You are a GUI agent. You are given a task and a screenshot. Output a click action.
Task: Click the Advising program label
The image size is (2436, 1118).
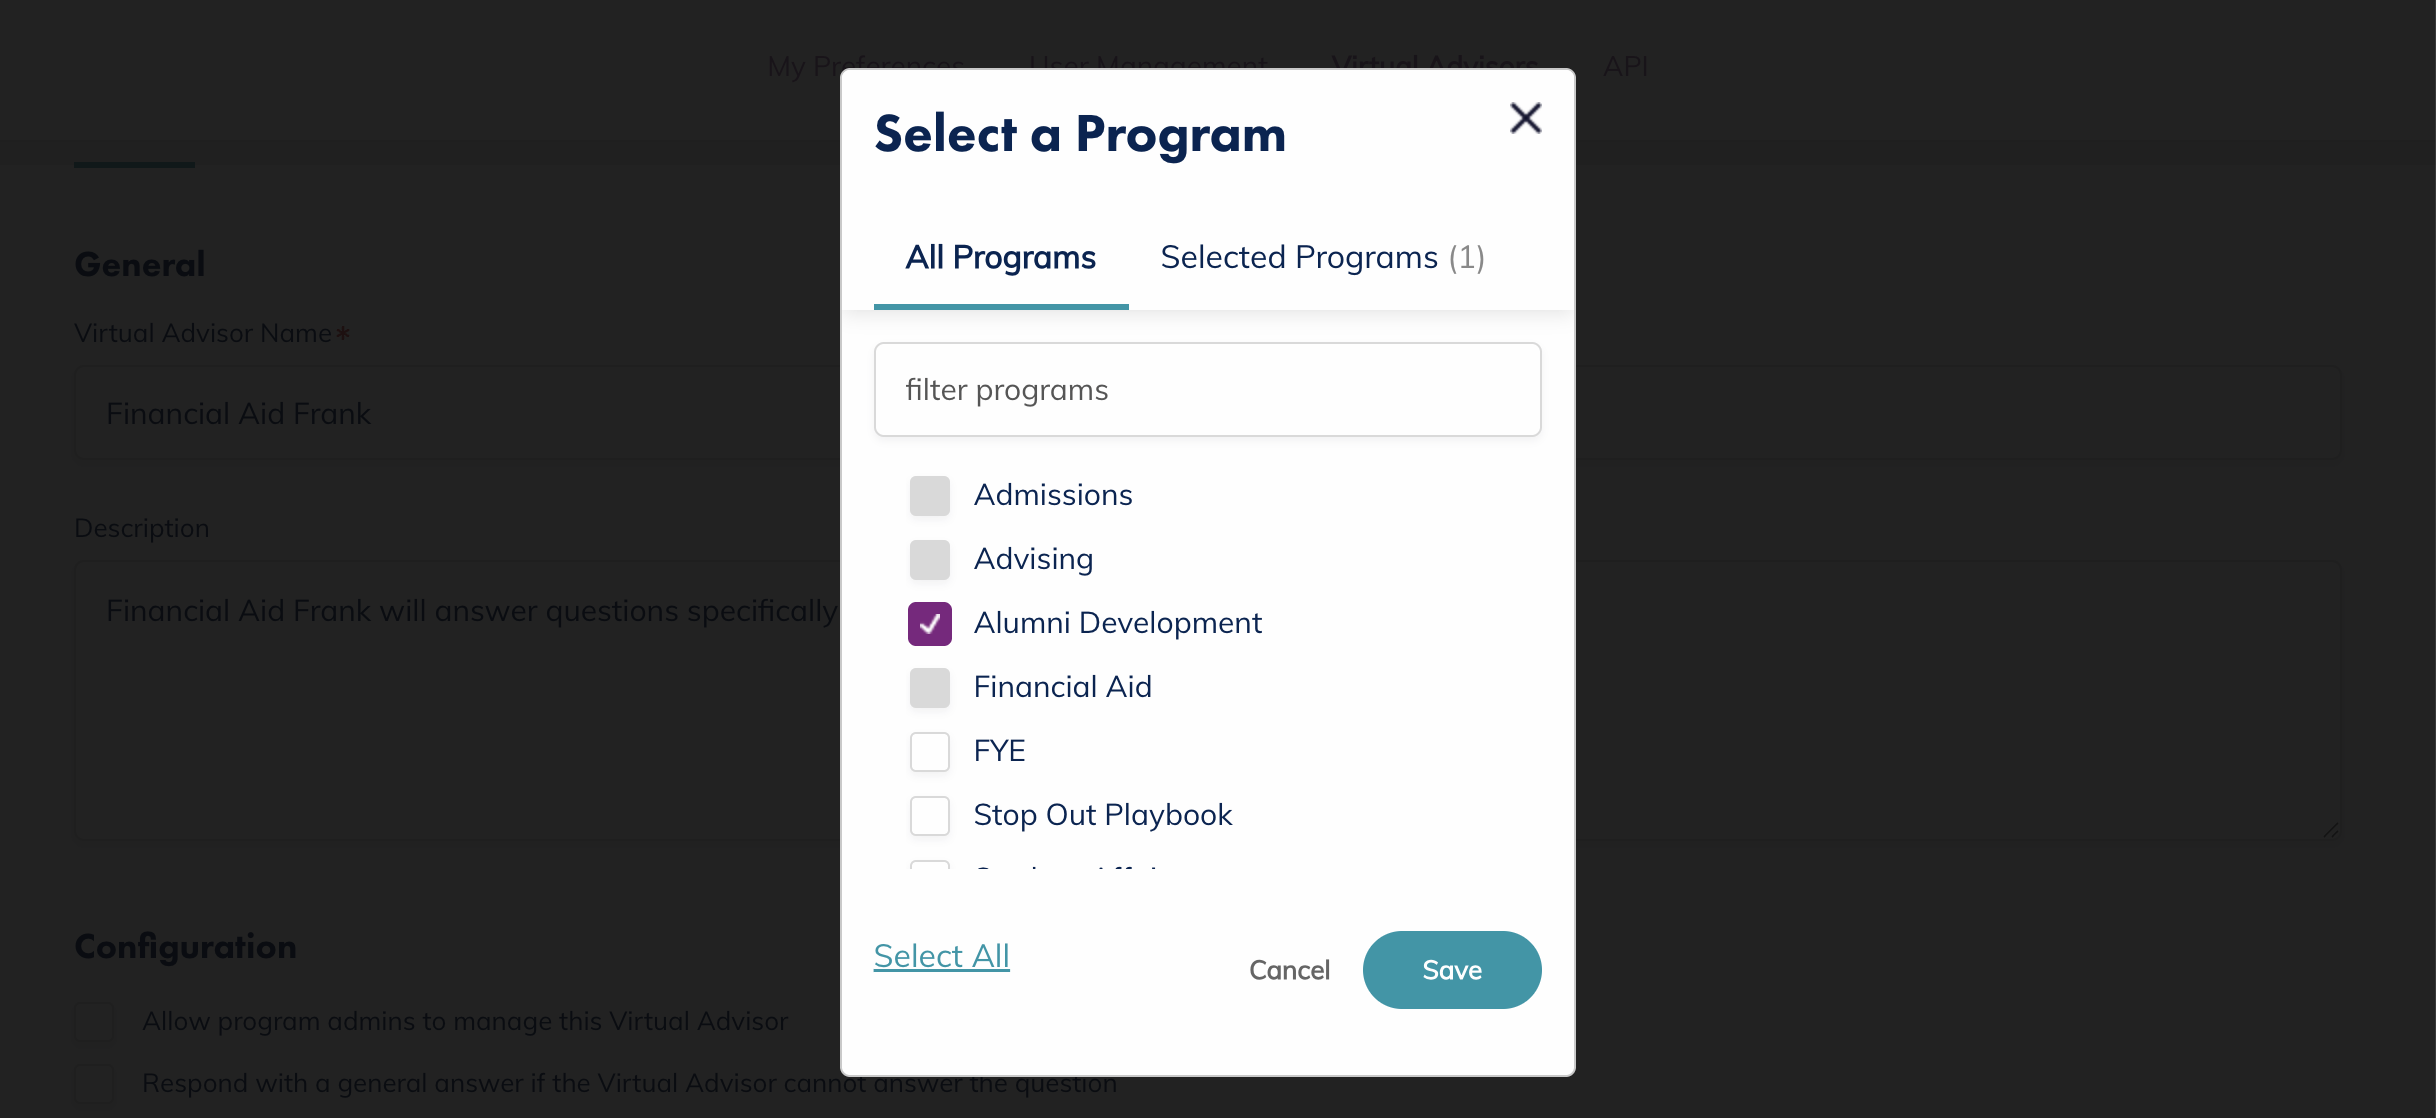point(1033,559)
